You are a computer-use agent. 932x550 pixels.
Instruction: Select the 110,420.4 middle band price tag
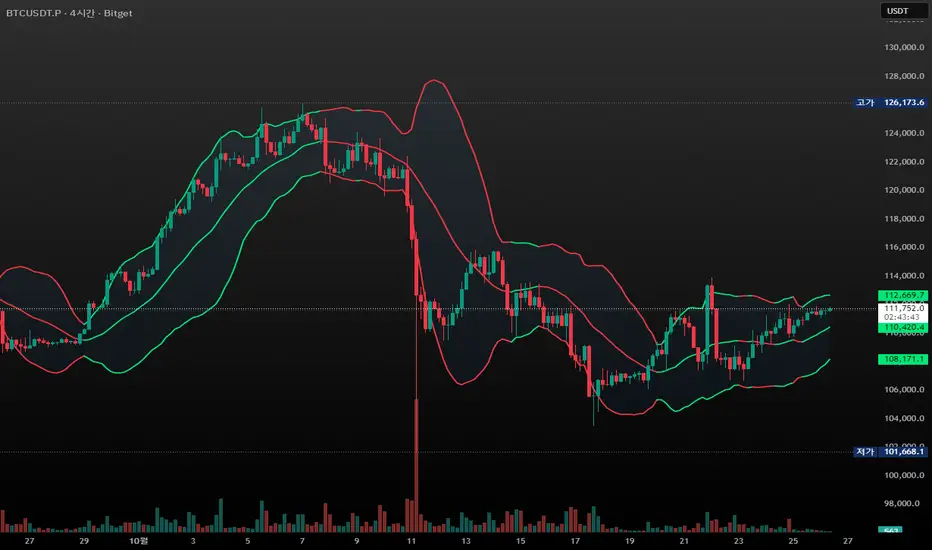(x=902, y=328)
